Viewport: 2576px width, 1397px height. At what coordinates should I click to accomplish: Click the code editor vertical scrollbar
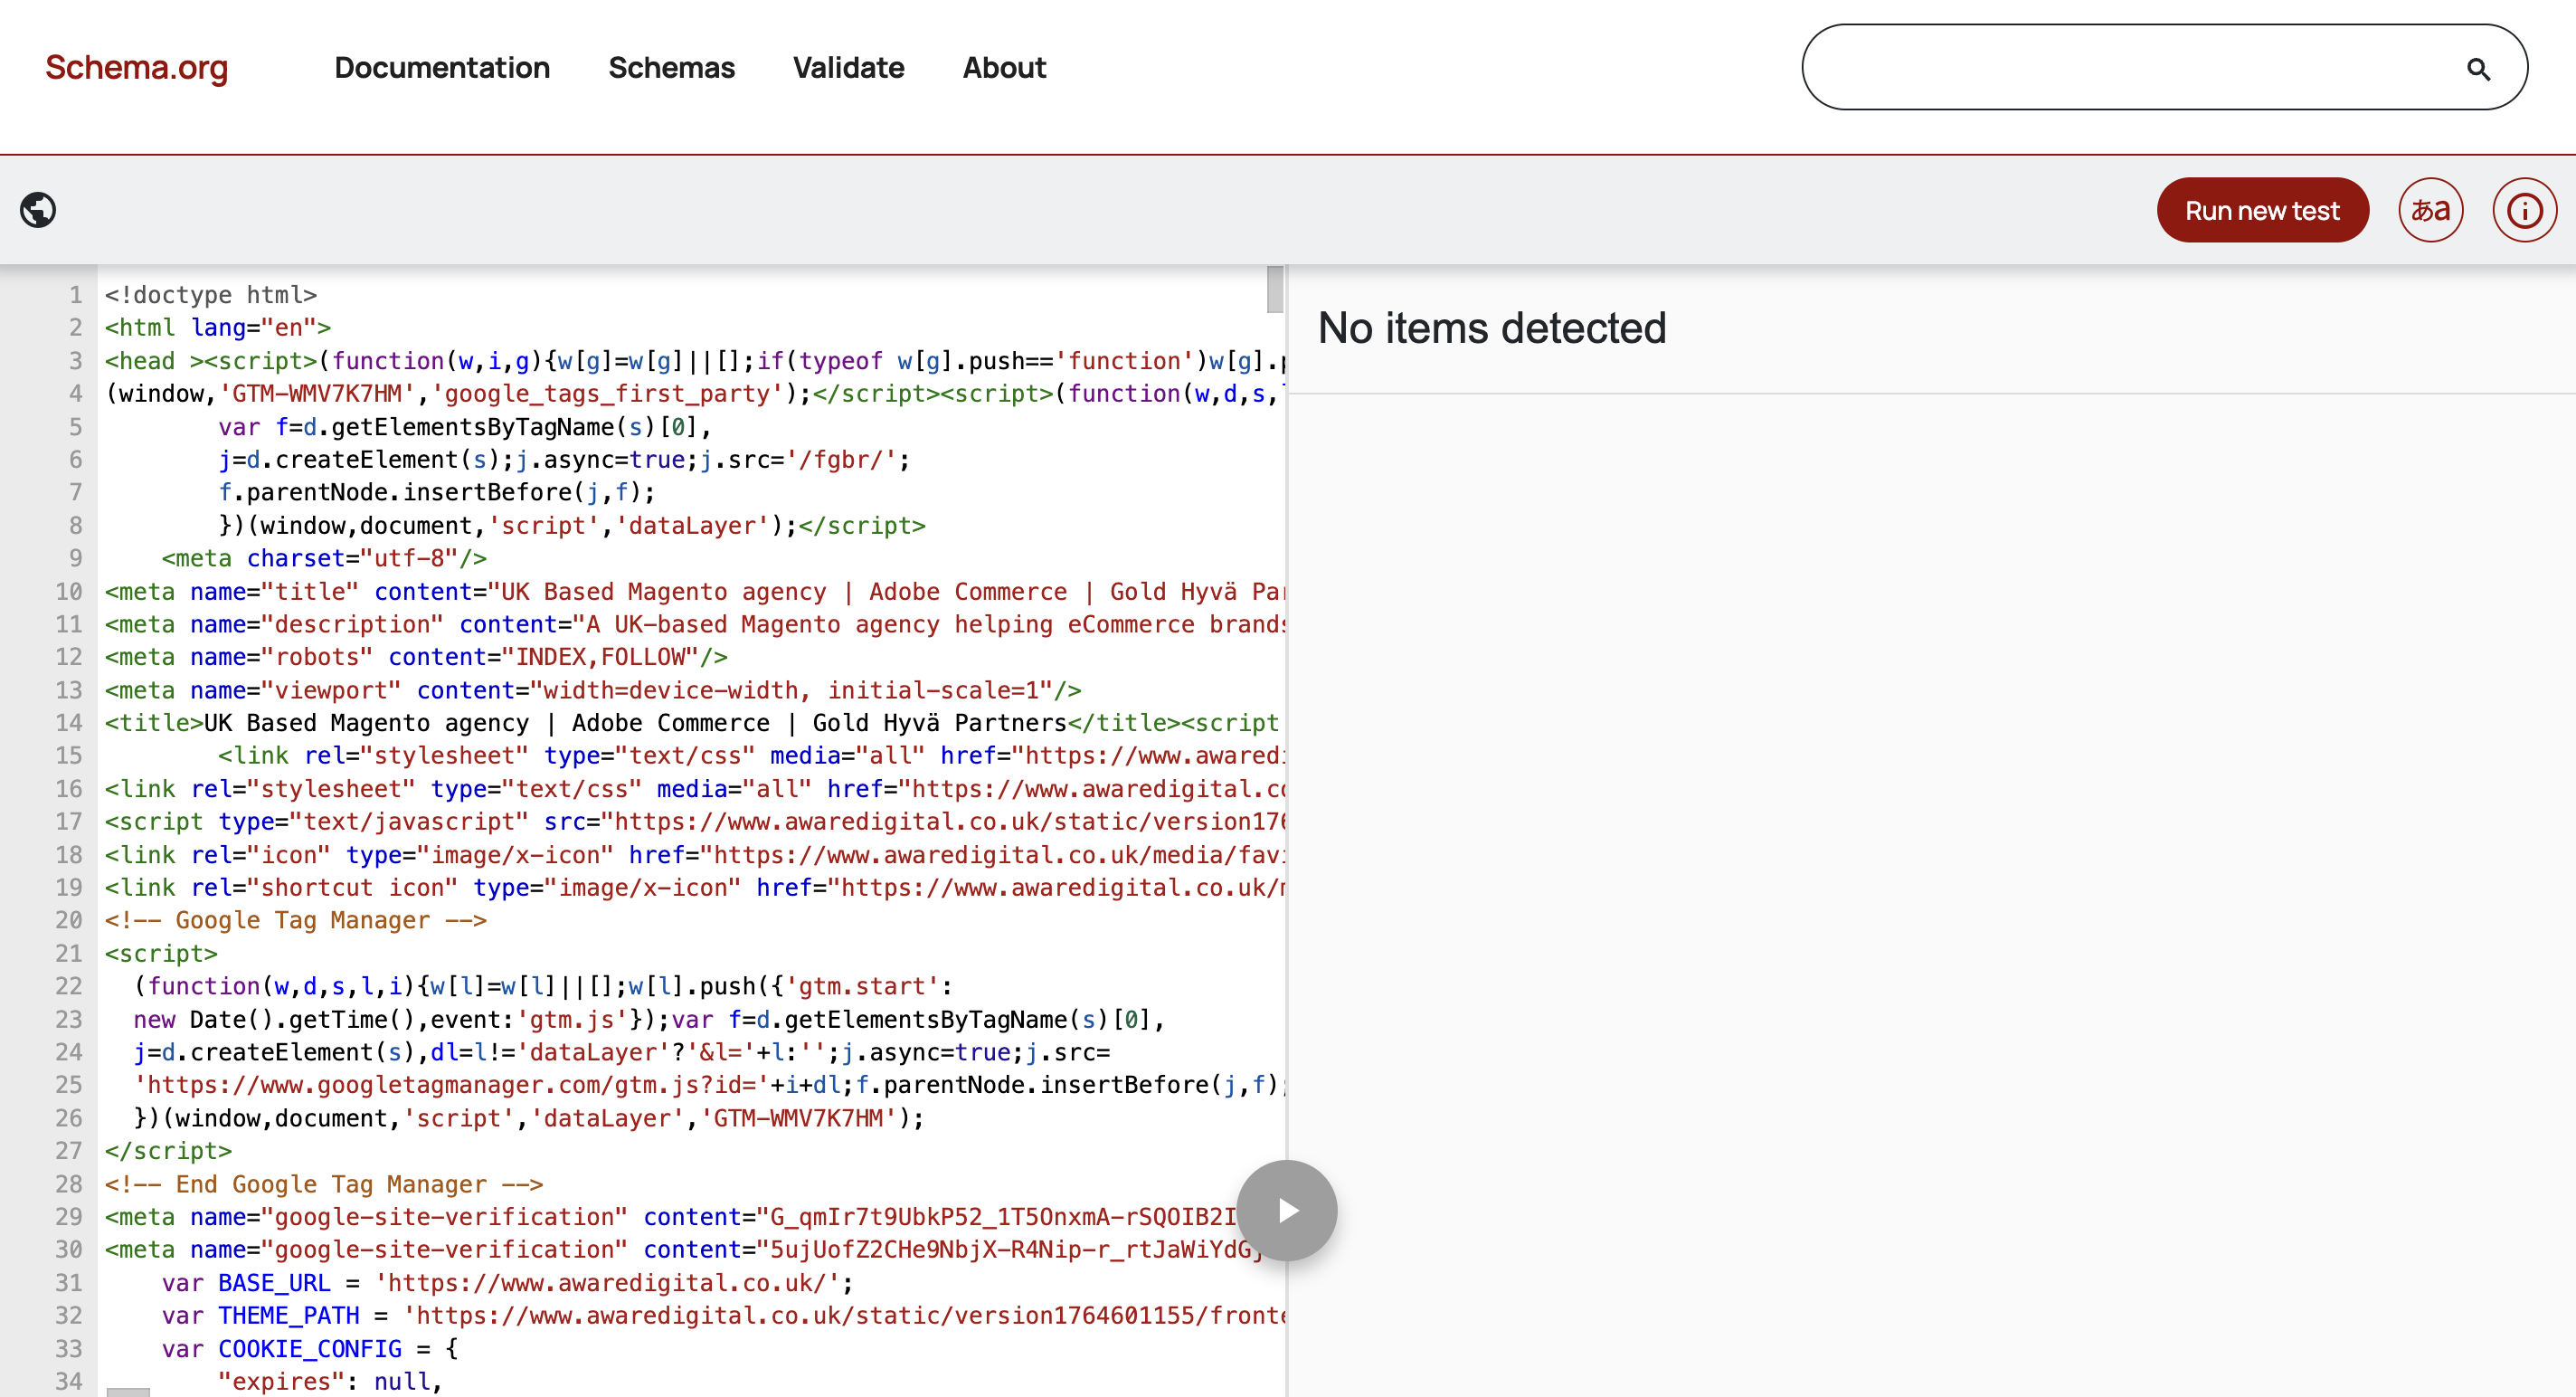click(x=1275, y=290)
